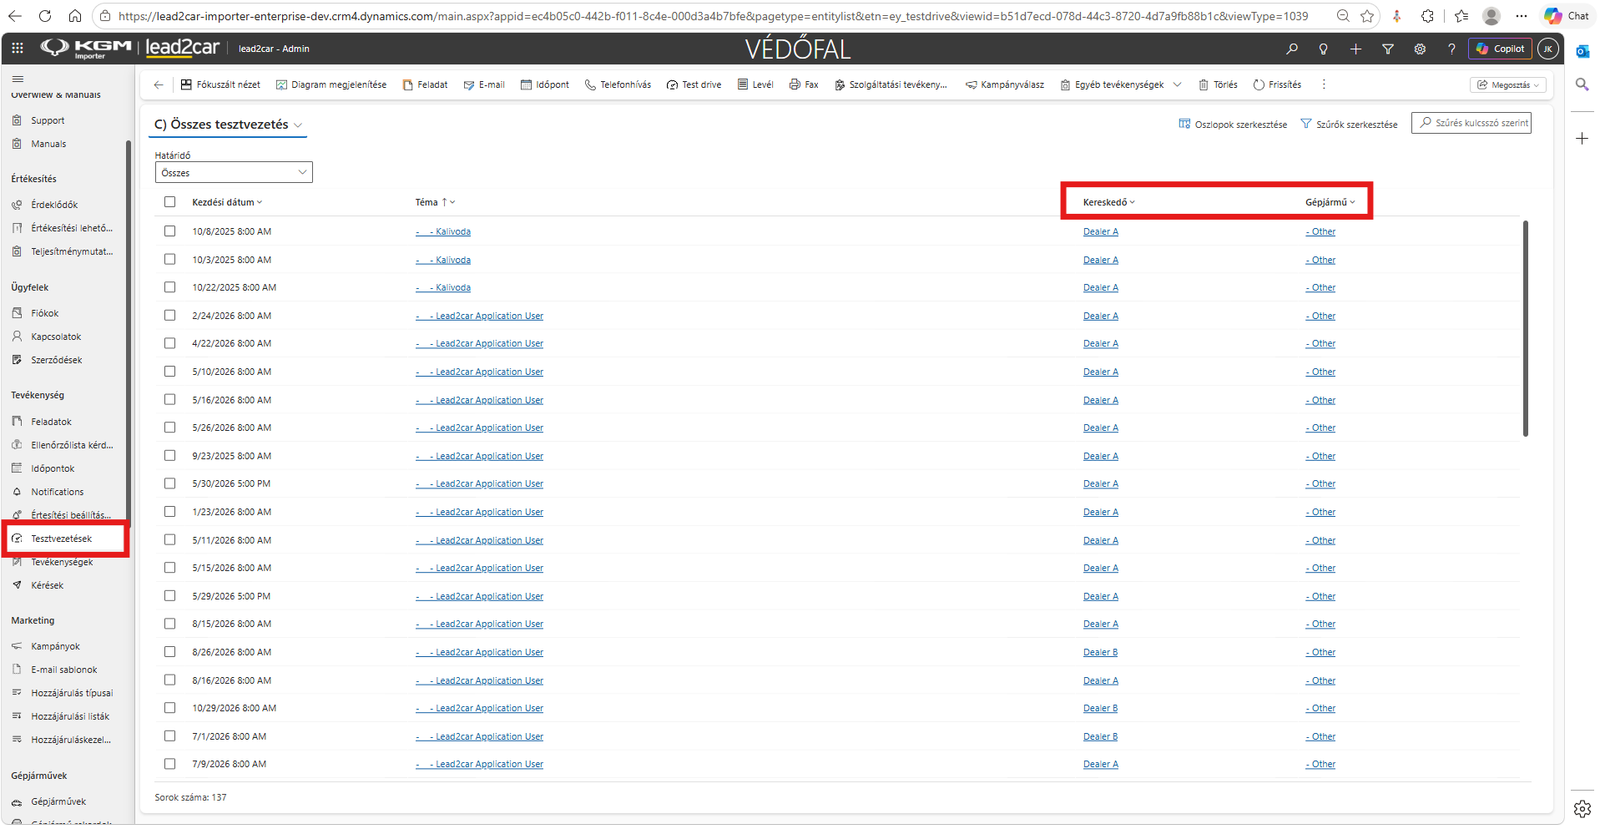Screen dimensions: 1600x825
Task: Open the settings gear in header
Action: (1419, 48)
